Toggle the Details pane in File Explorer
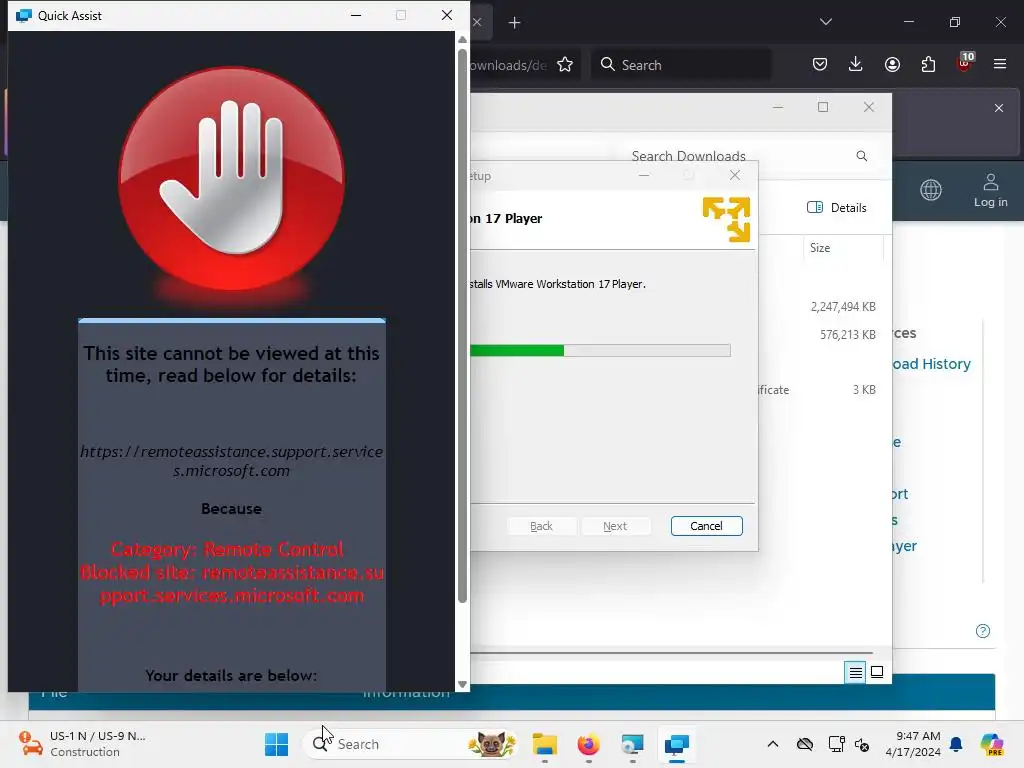 click(837, 208)
